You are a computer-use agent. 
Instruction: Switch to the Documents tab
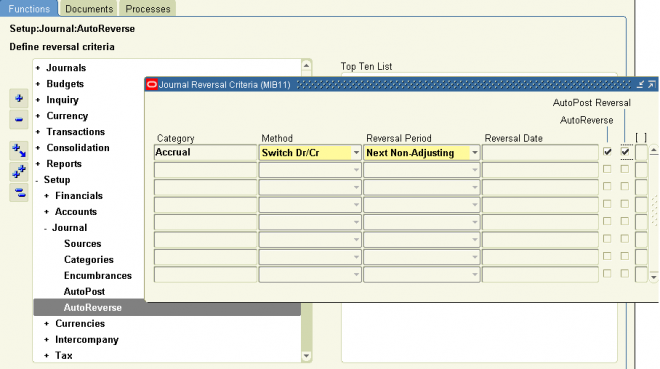pos(89,9)
